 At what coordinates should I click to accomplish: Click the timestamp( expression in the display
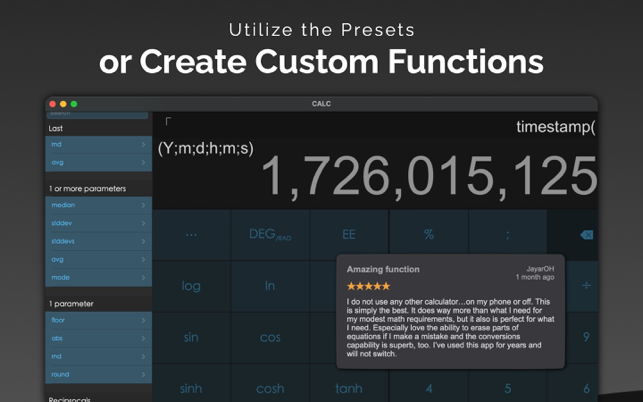(x=556, y=127)
